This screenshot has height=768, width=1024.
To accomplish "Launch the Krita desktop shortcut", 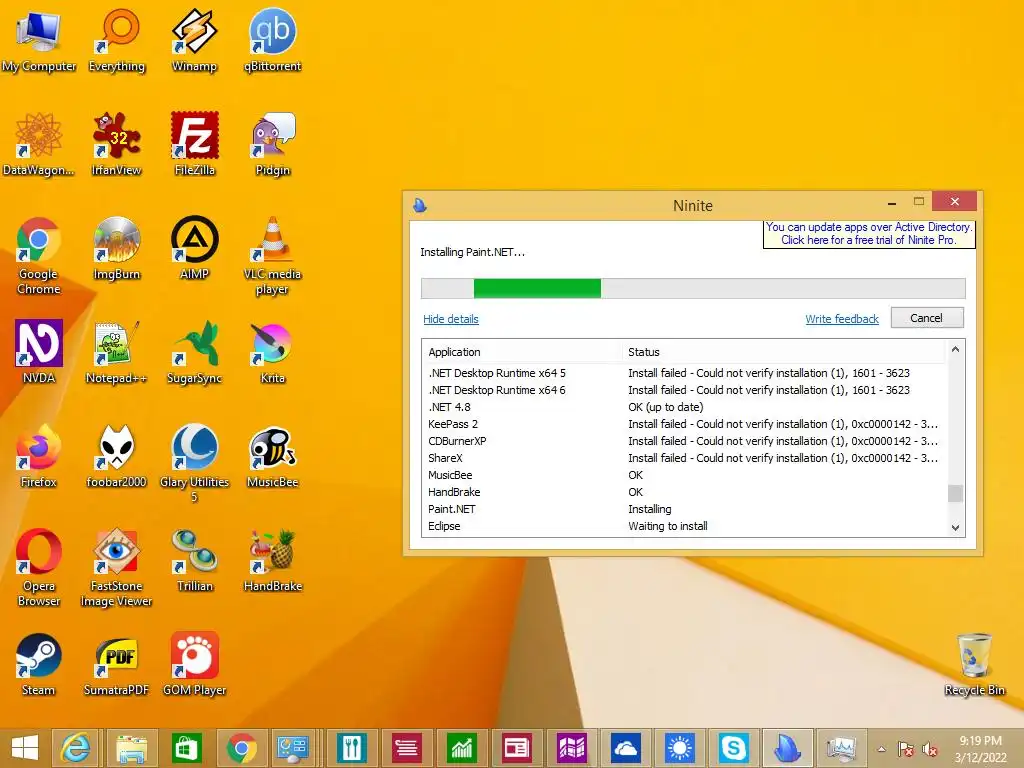I will click(272, 351).
